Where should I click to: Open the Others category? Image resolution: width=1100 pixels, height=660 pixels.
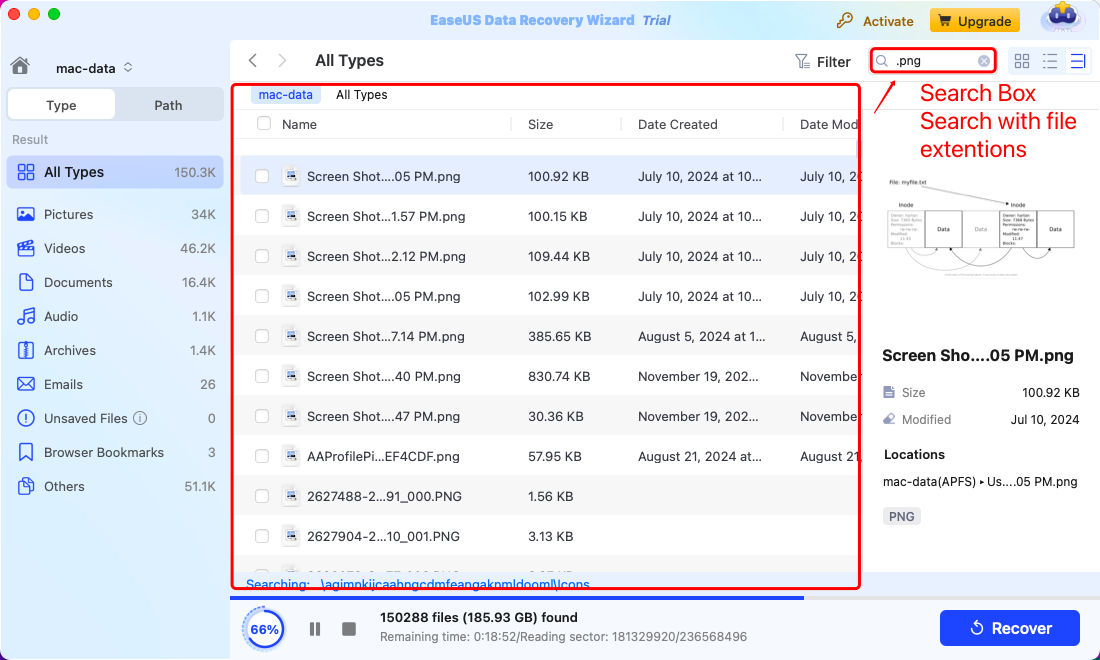pyautogui.click(x=115, y=487)
